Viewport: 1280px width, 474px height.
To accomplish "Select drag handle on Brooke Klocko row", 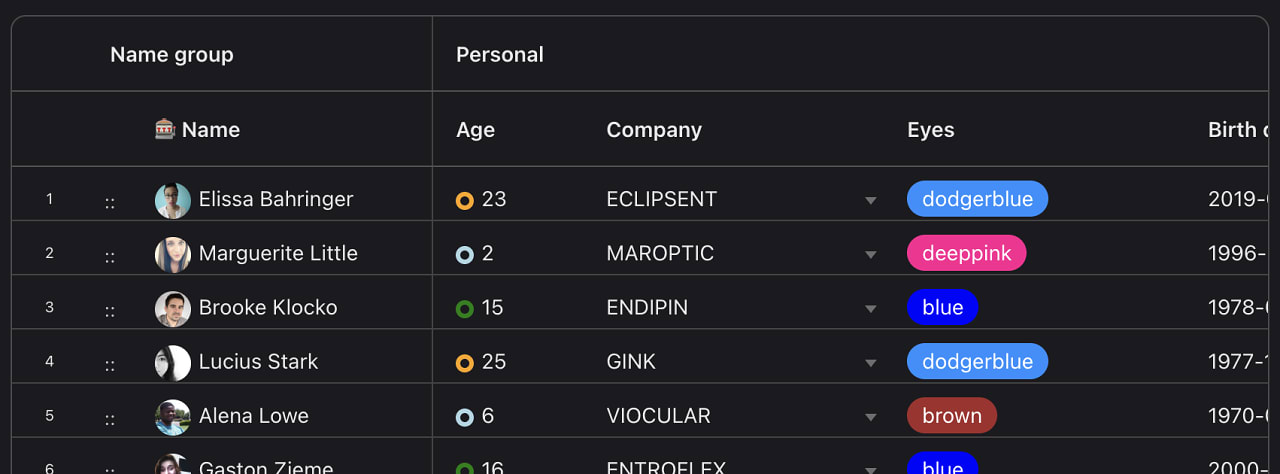I will coord(110,311).
